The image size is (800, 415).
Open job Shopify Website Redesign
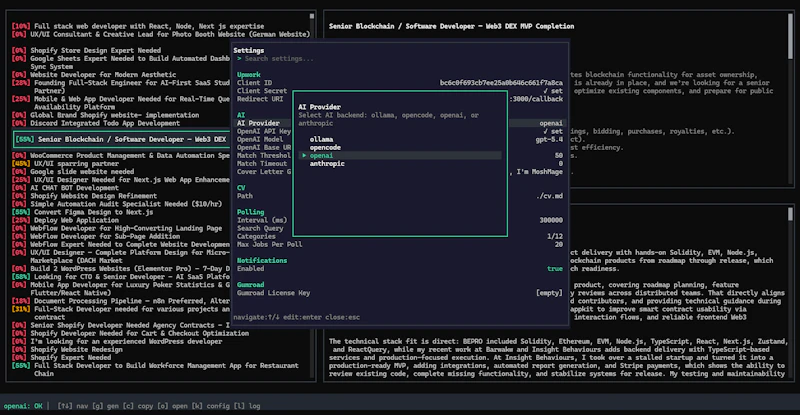tap(67, 350)
